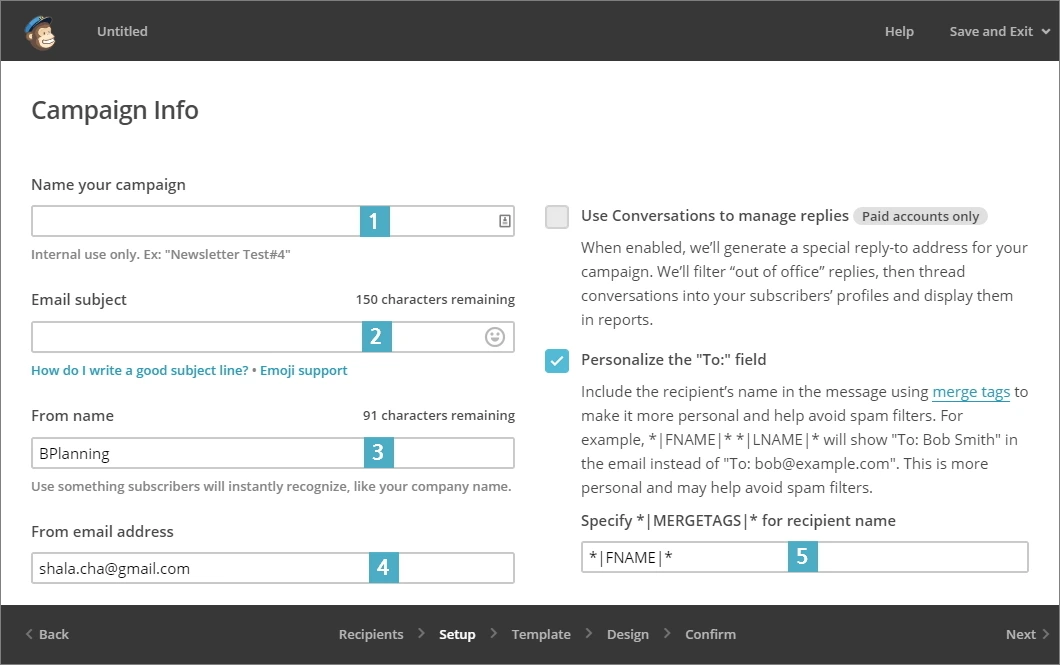Jump to the Design step
Viewport: 1060px width, 665px height.
[x=627, y=635]
